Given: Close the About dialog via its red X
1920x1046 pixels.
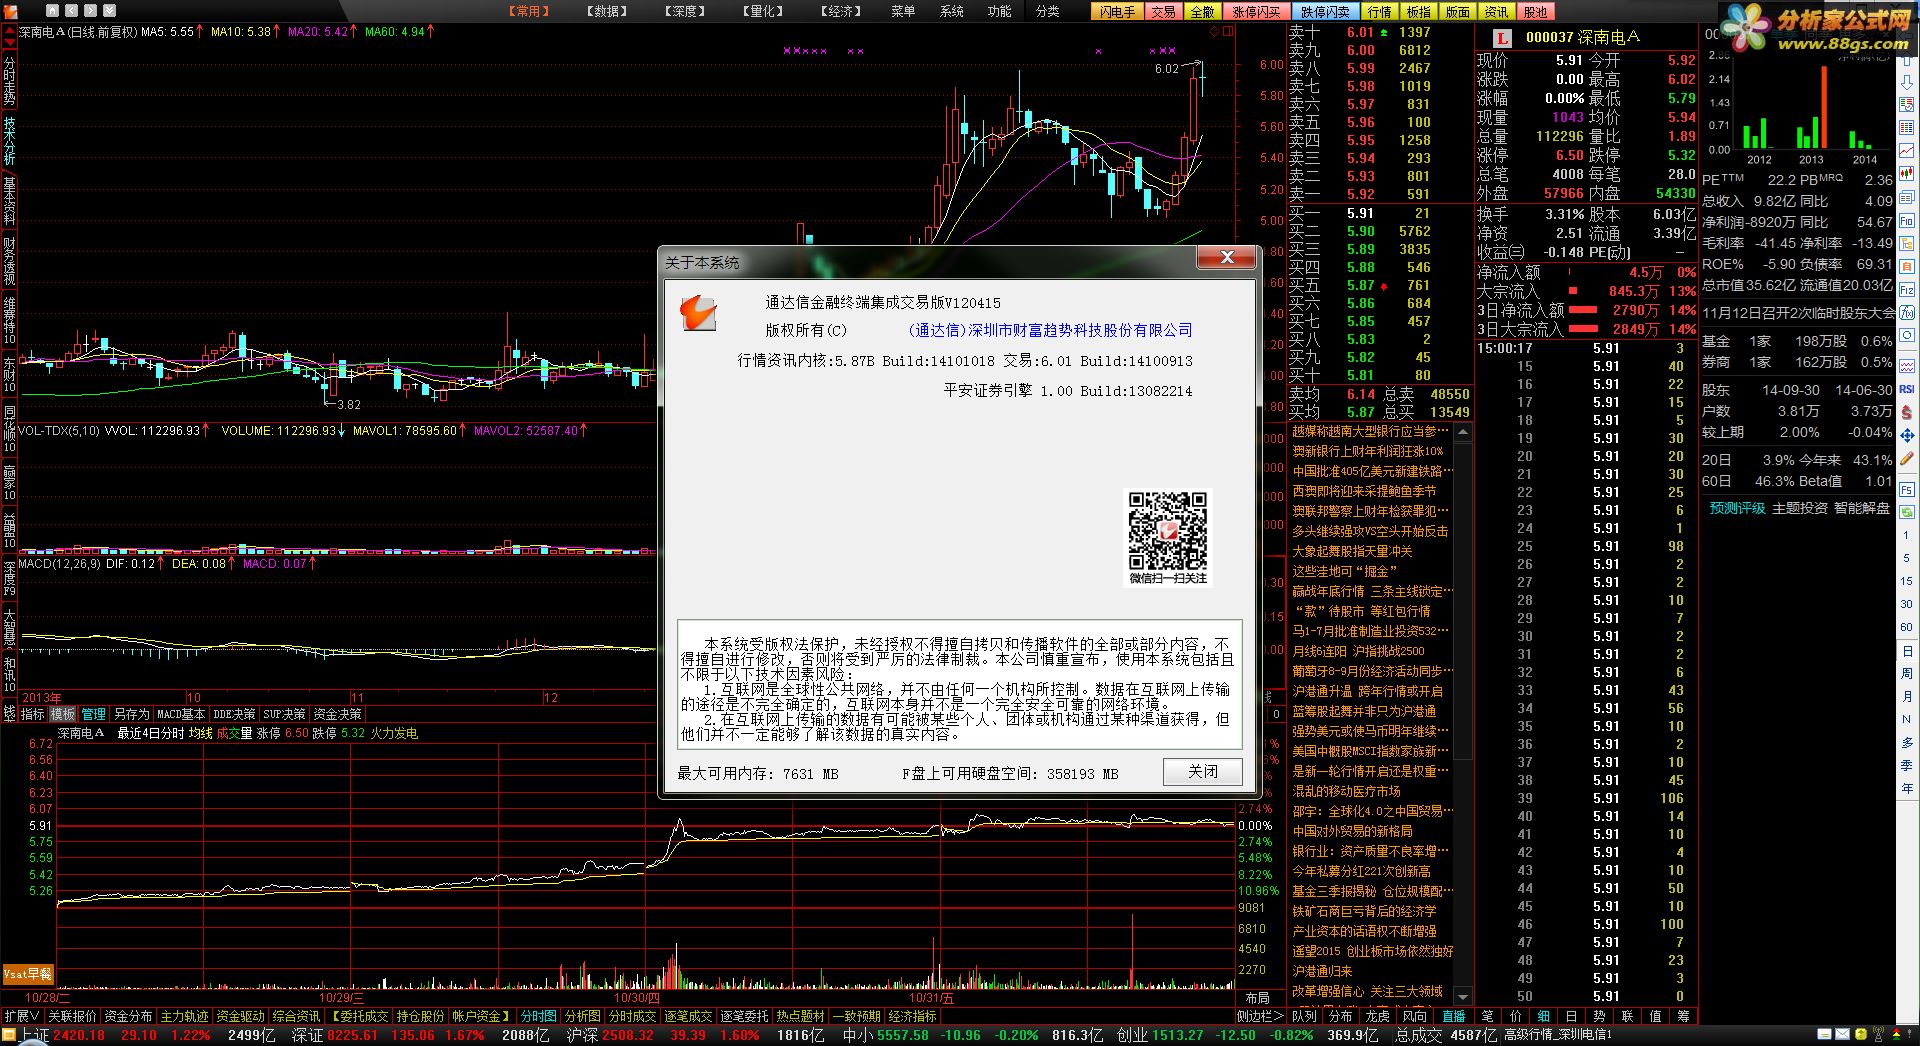Looking at the screenshot, I should tap(1227, 258).
